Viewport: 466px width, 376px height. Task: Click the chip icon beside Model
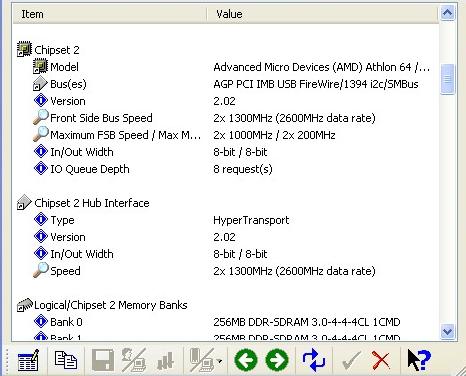(x=40, y=67)
